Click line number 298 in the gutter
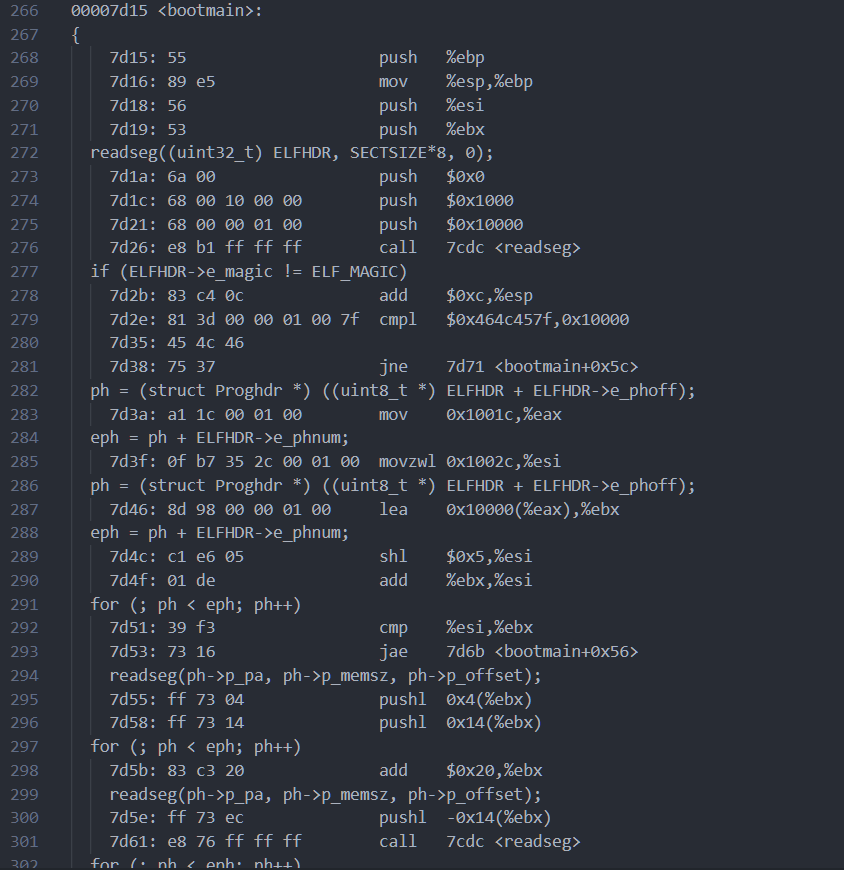The height and width of the screenshot is (870, 844). coord(24,771)
